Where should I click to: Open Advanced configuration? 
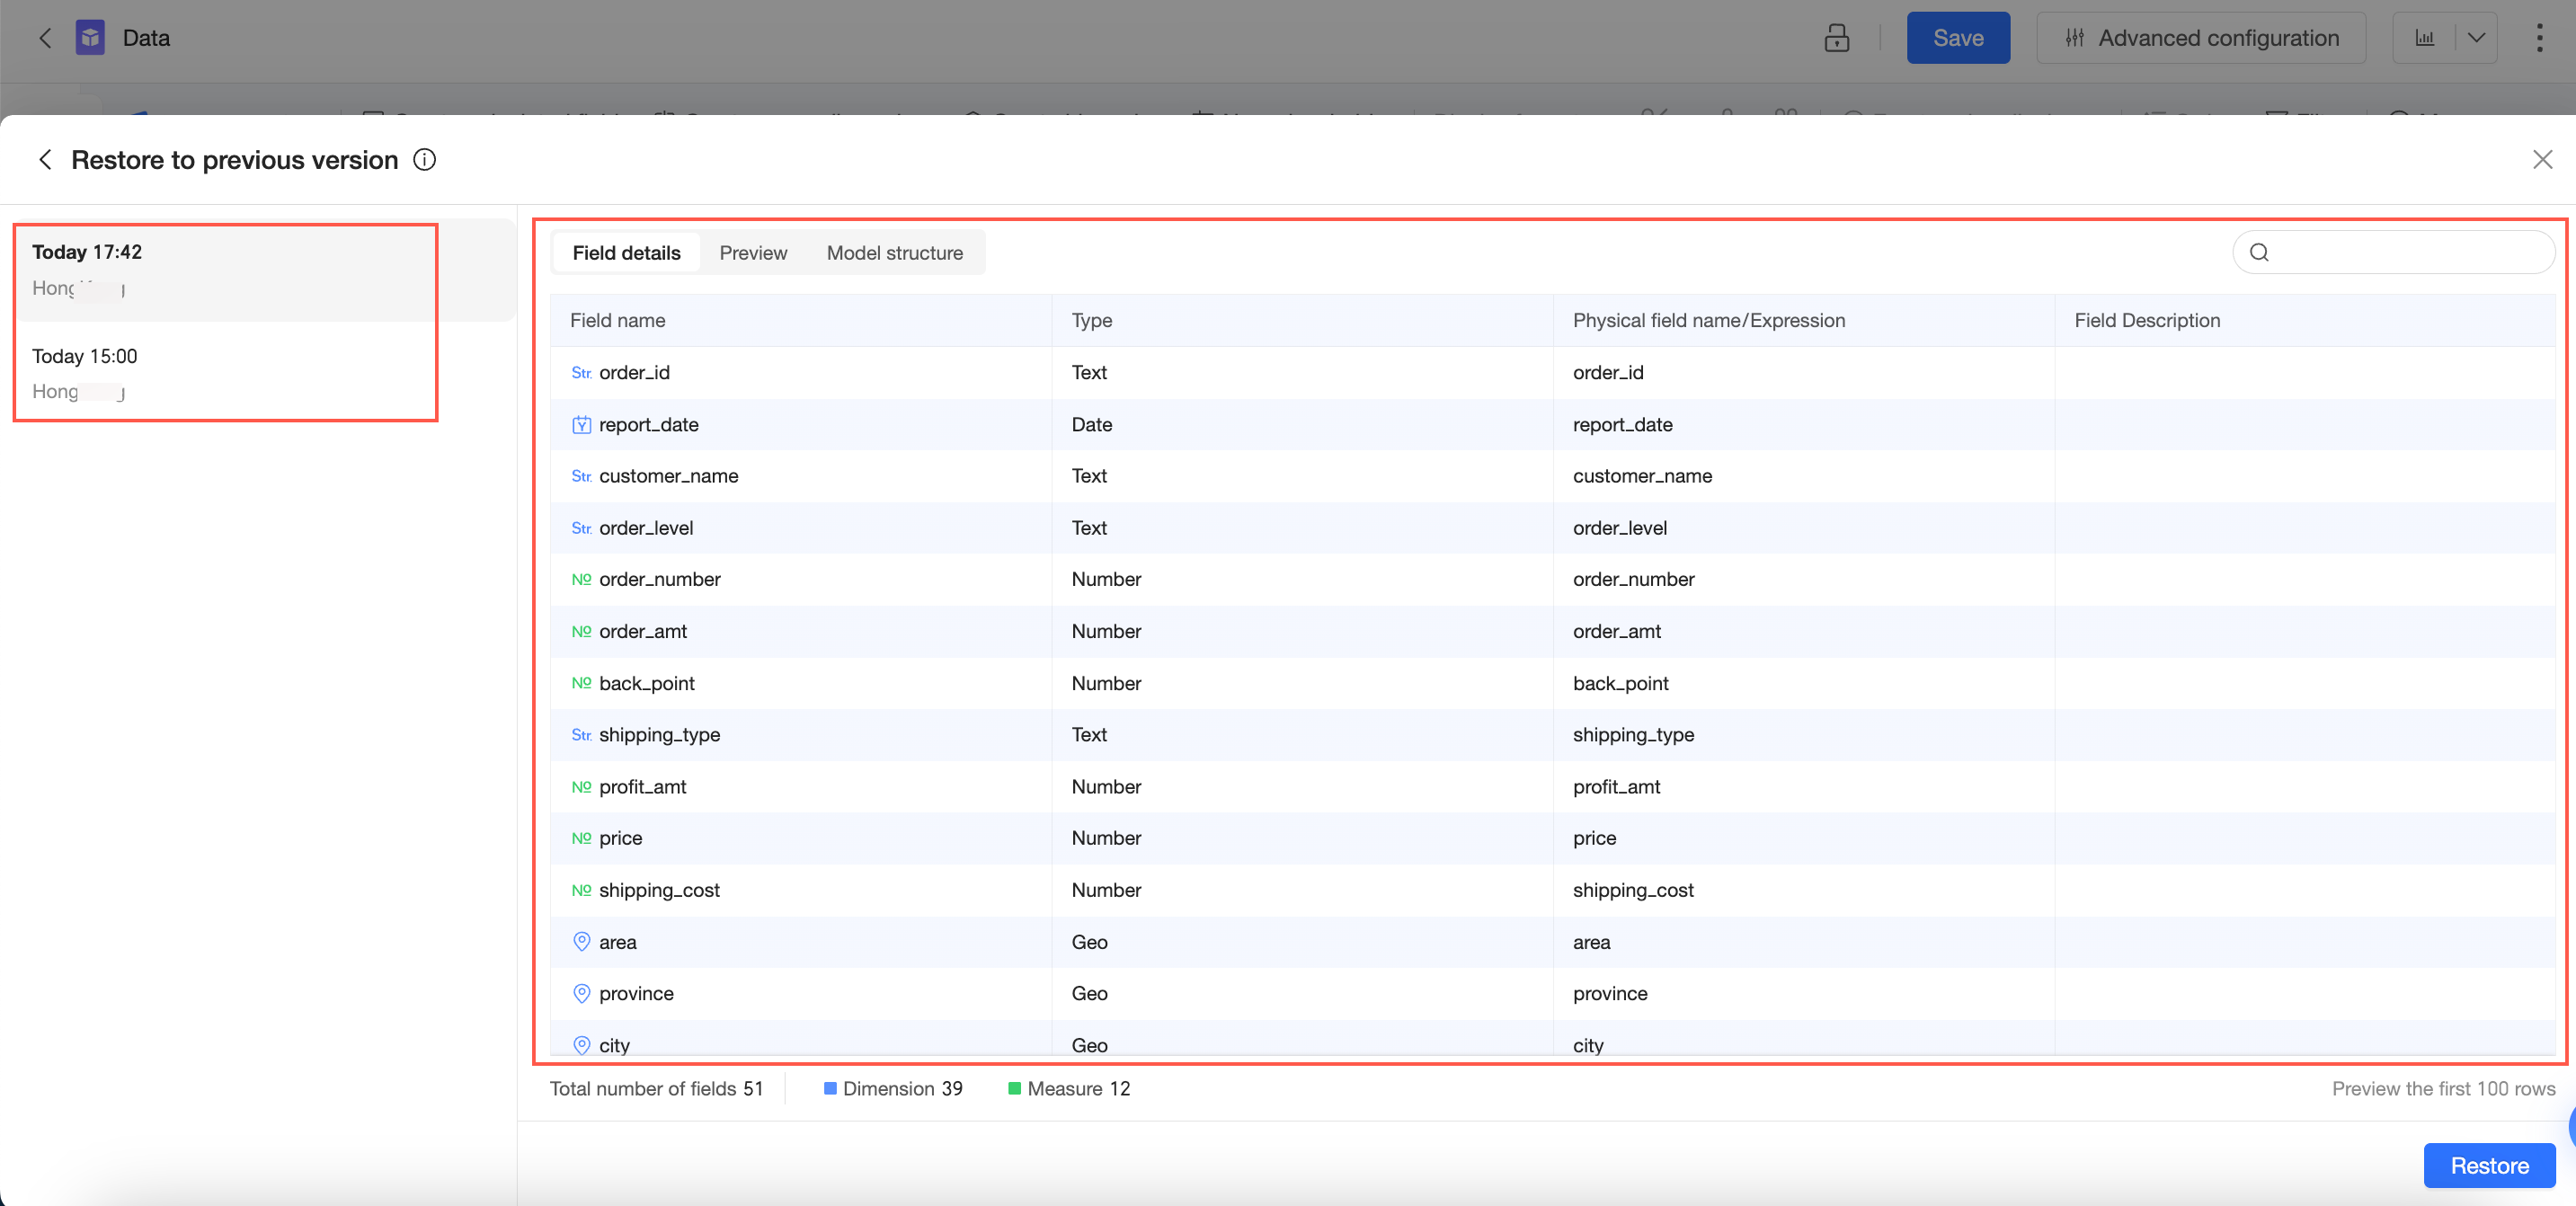pyautogui.click(x=2200, y=38)
